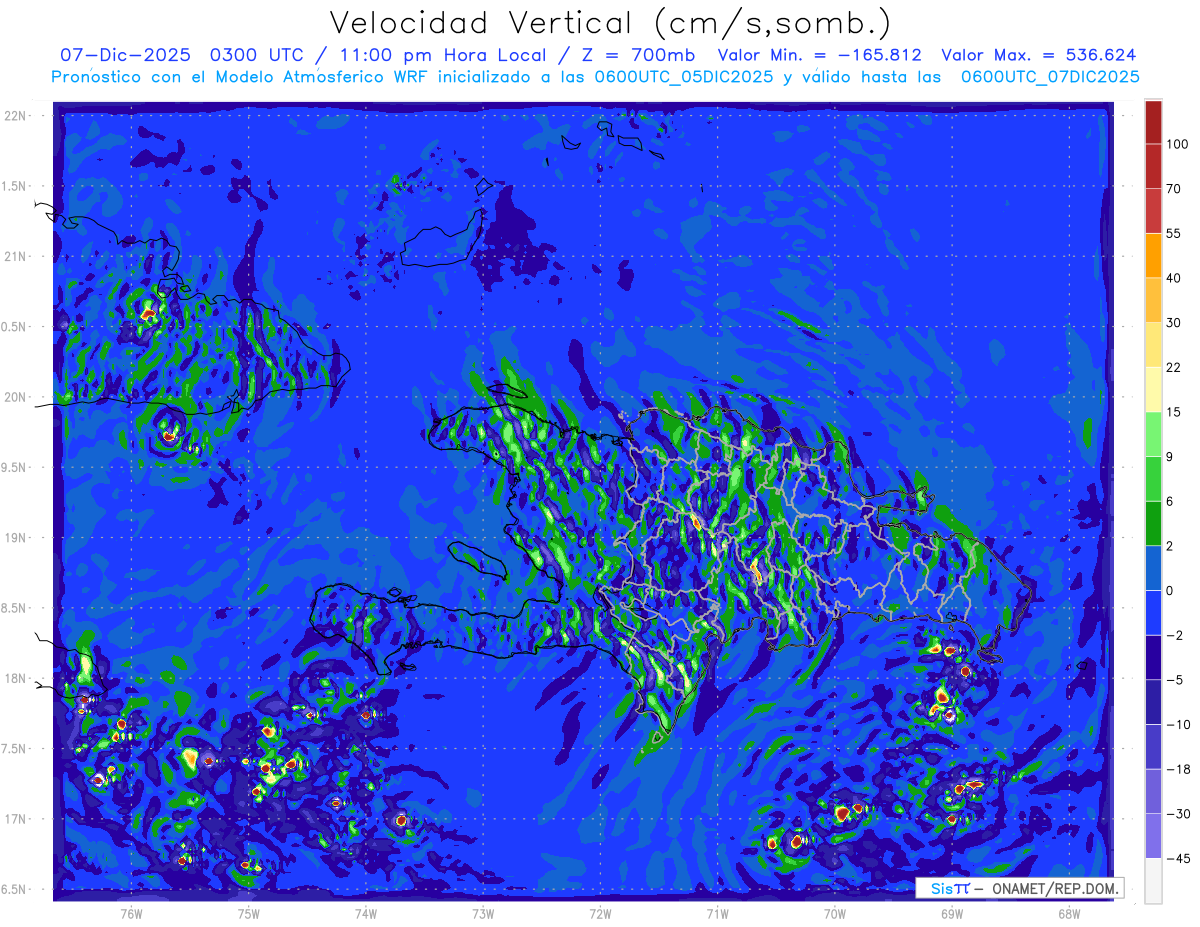Select the '19N' latitude label
The height and width of the screenshot is (927, 1200).
(x=16, y=538)
